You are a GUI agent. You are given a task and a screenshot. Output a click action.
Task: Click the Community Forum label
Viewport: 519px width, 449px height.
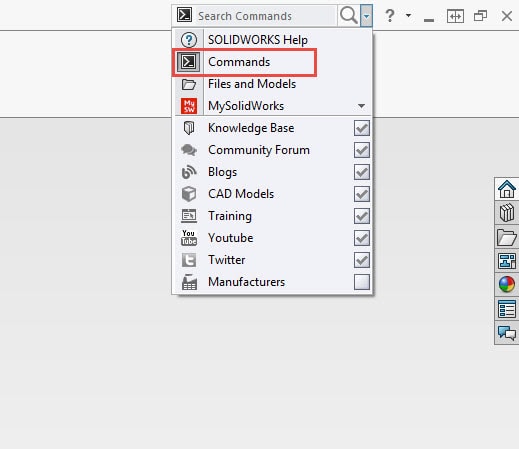[x=259, y=150]
